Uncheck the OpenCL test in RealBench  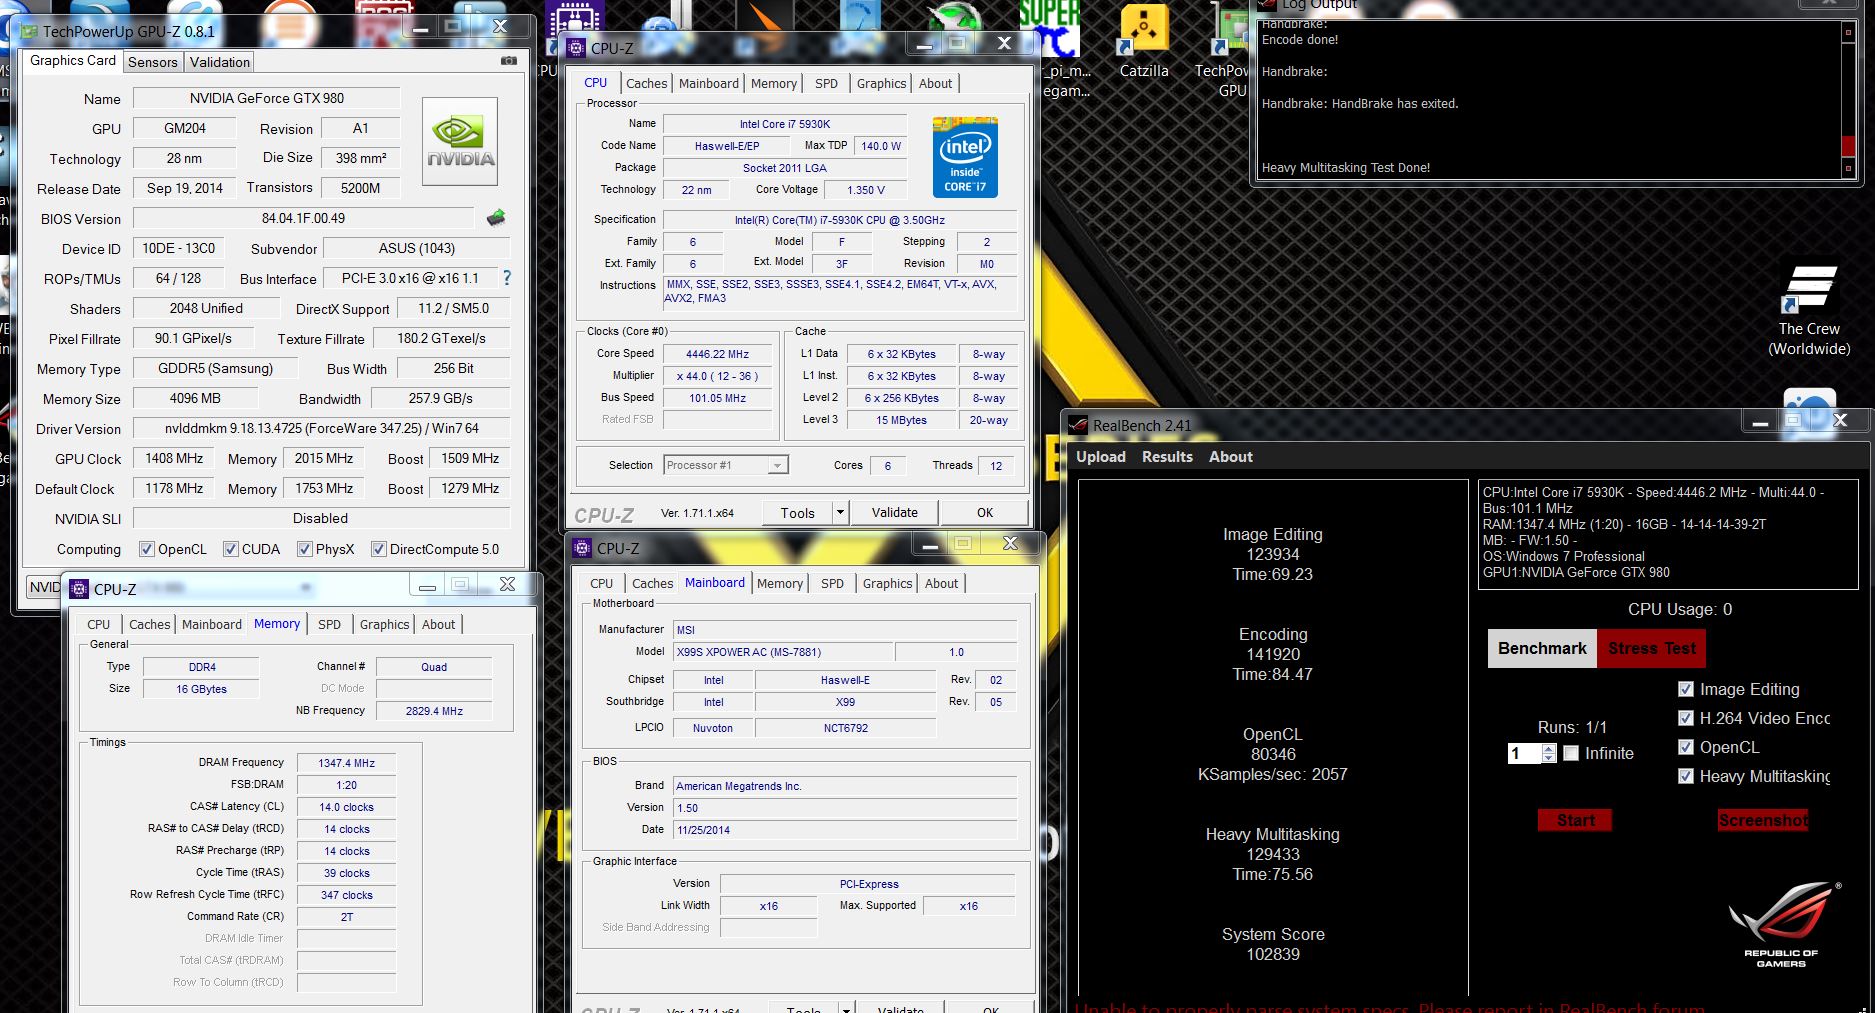[x=1686, y=747]
